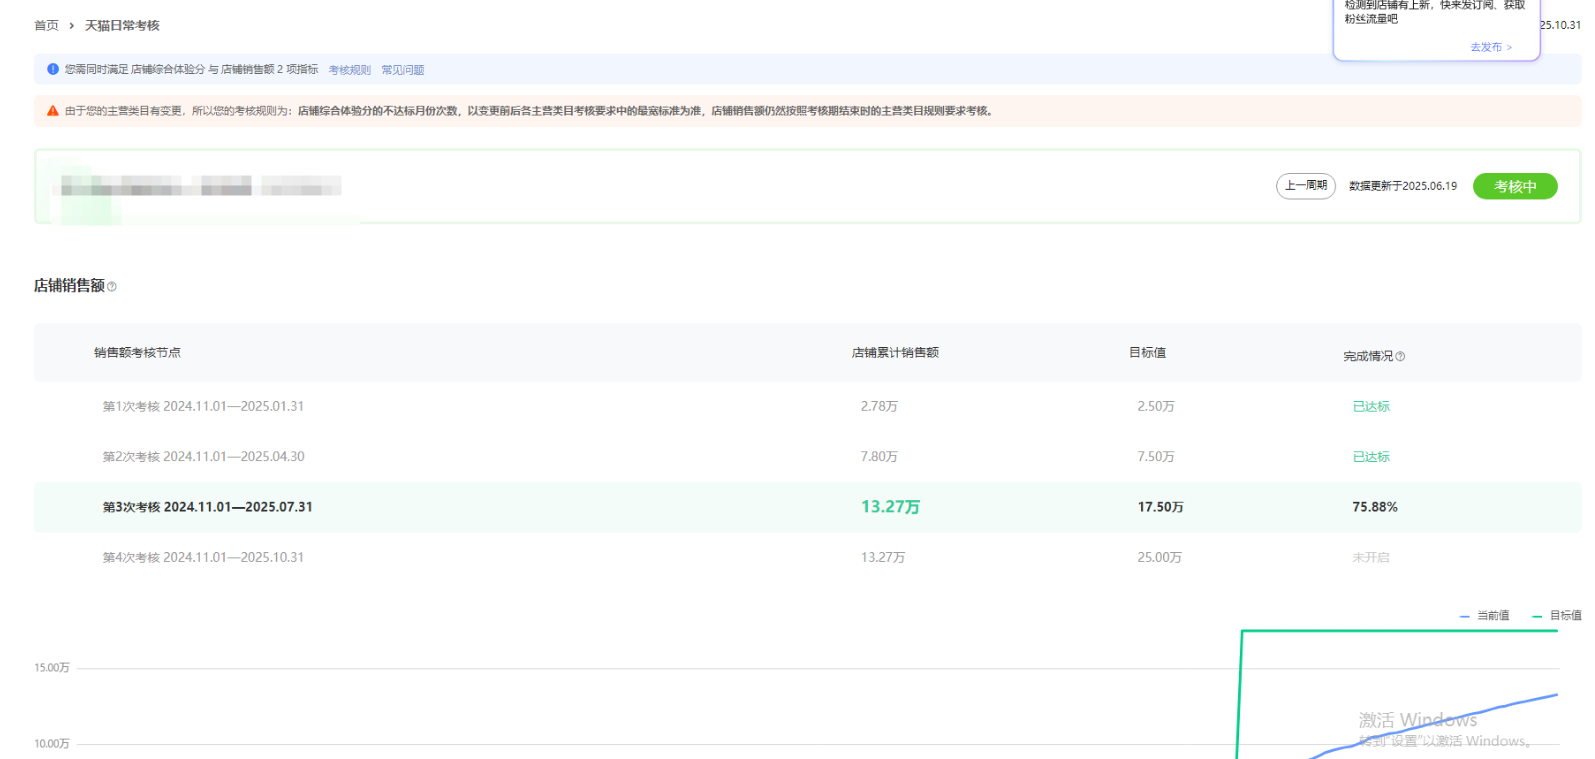Select the 第1次考核 row

click(203, 407)
